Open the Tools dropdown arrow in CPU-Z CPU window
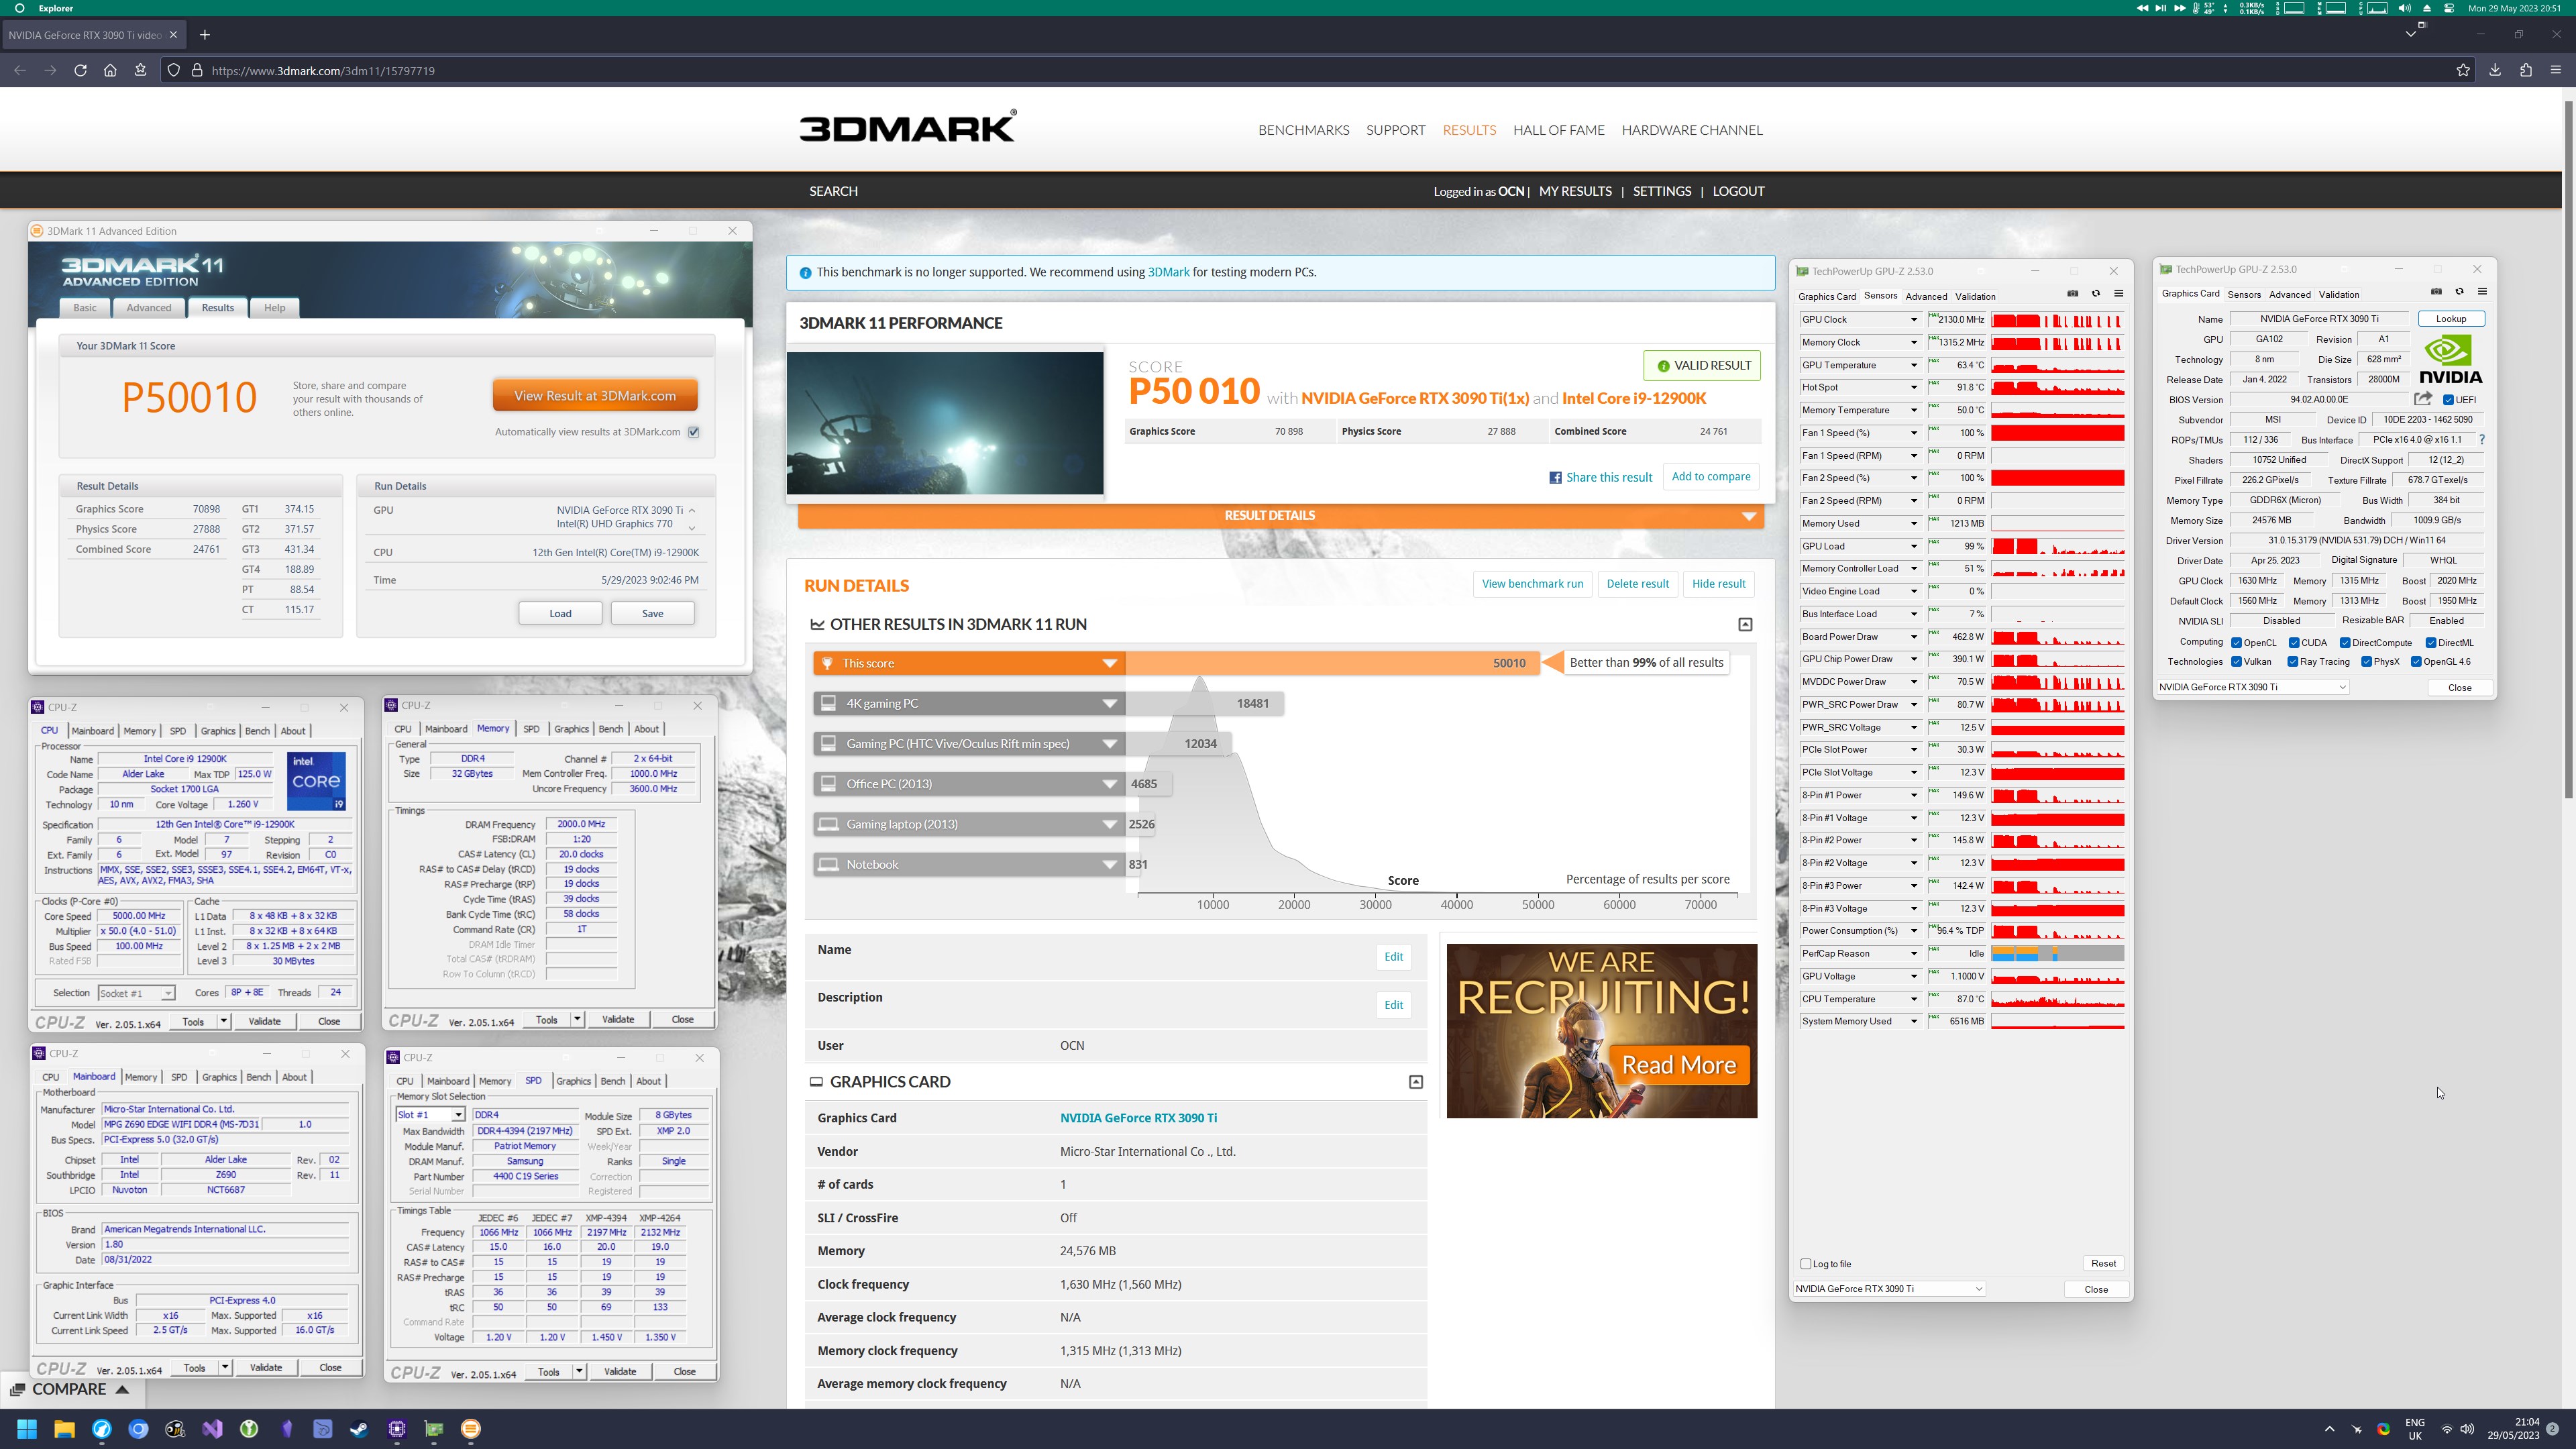 point(224,1021)
